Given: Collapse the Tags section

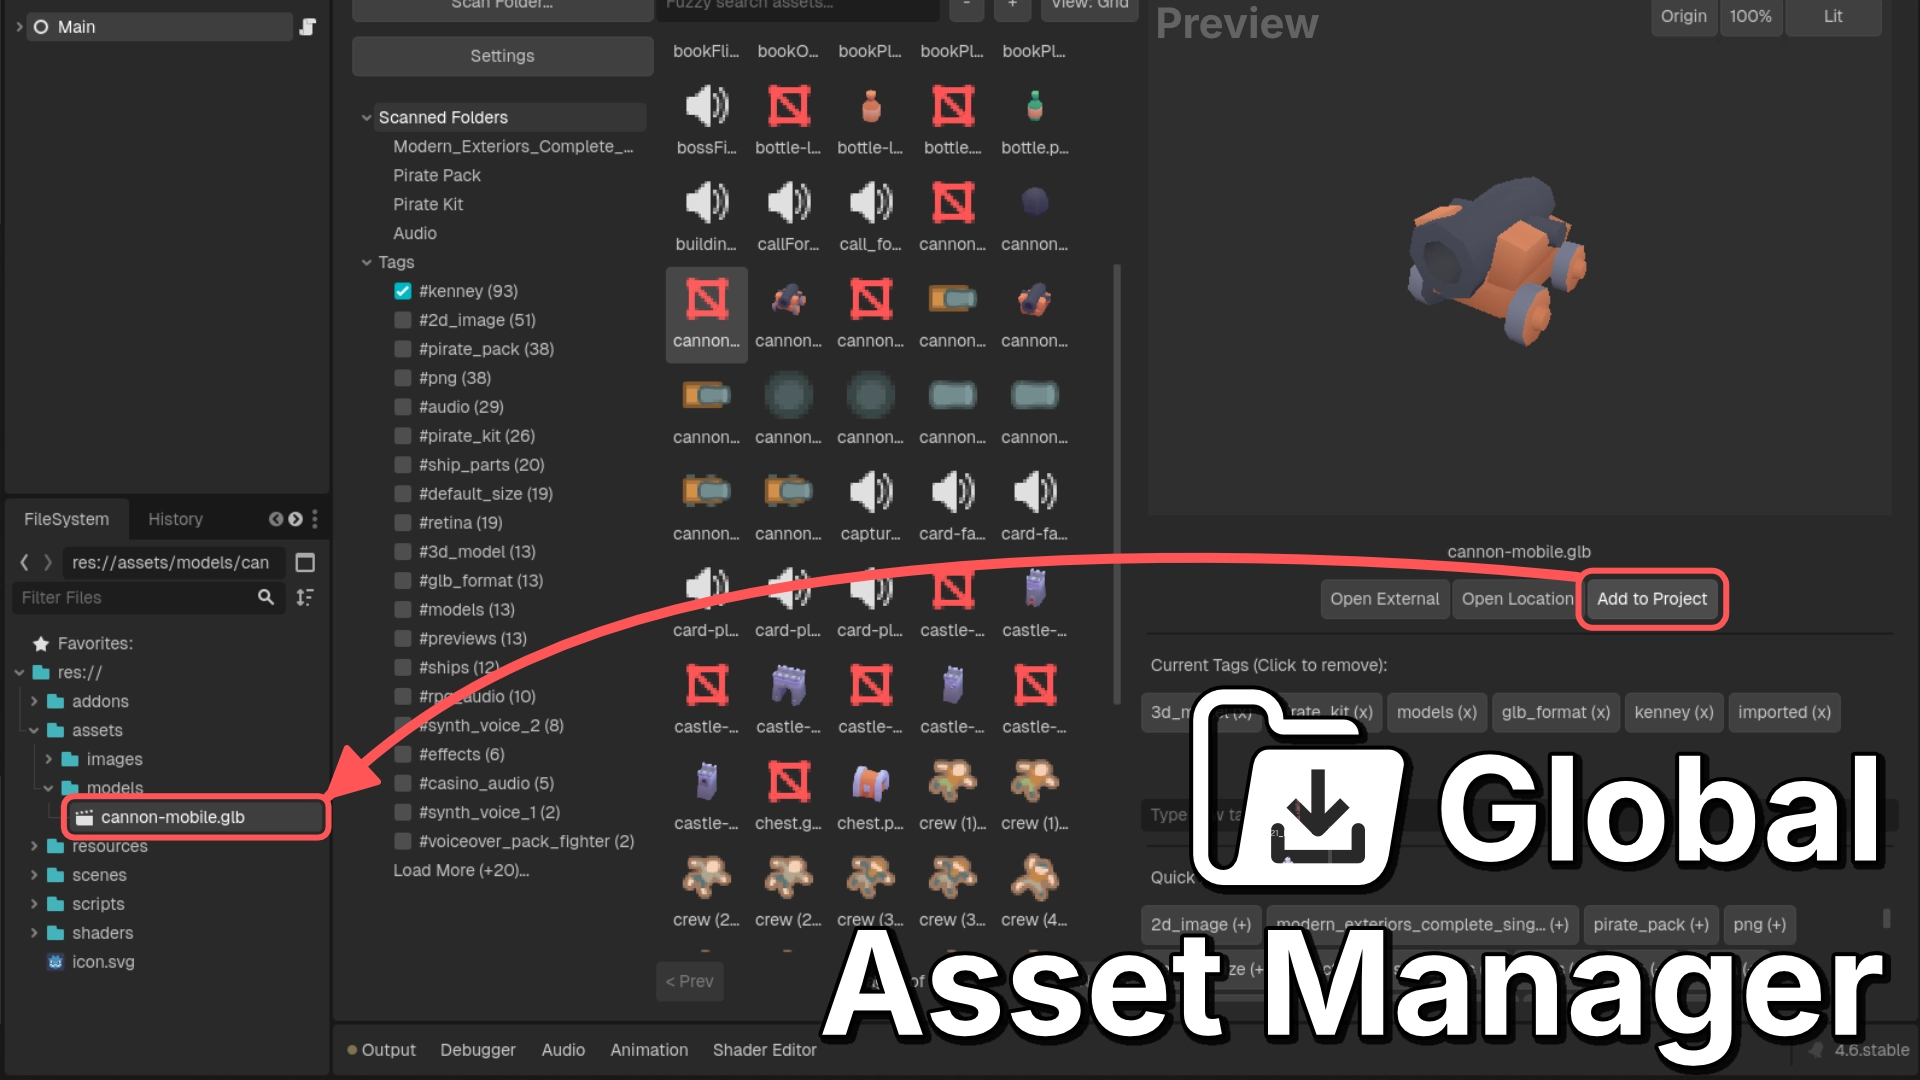Looking at the screenshot, I should 366,262.
